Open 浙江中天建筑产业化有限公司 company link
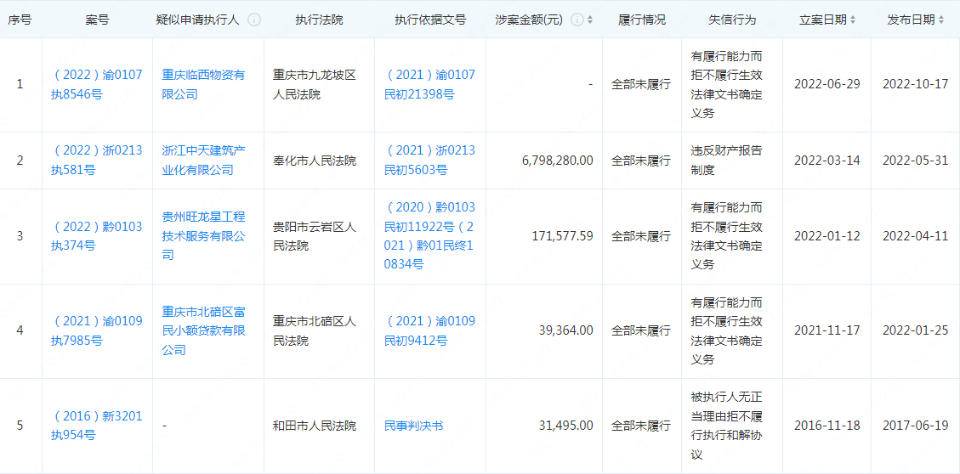Image resolution: width=960 pixels, height=474 pixels. (x=203, y=160)
